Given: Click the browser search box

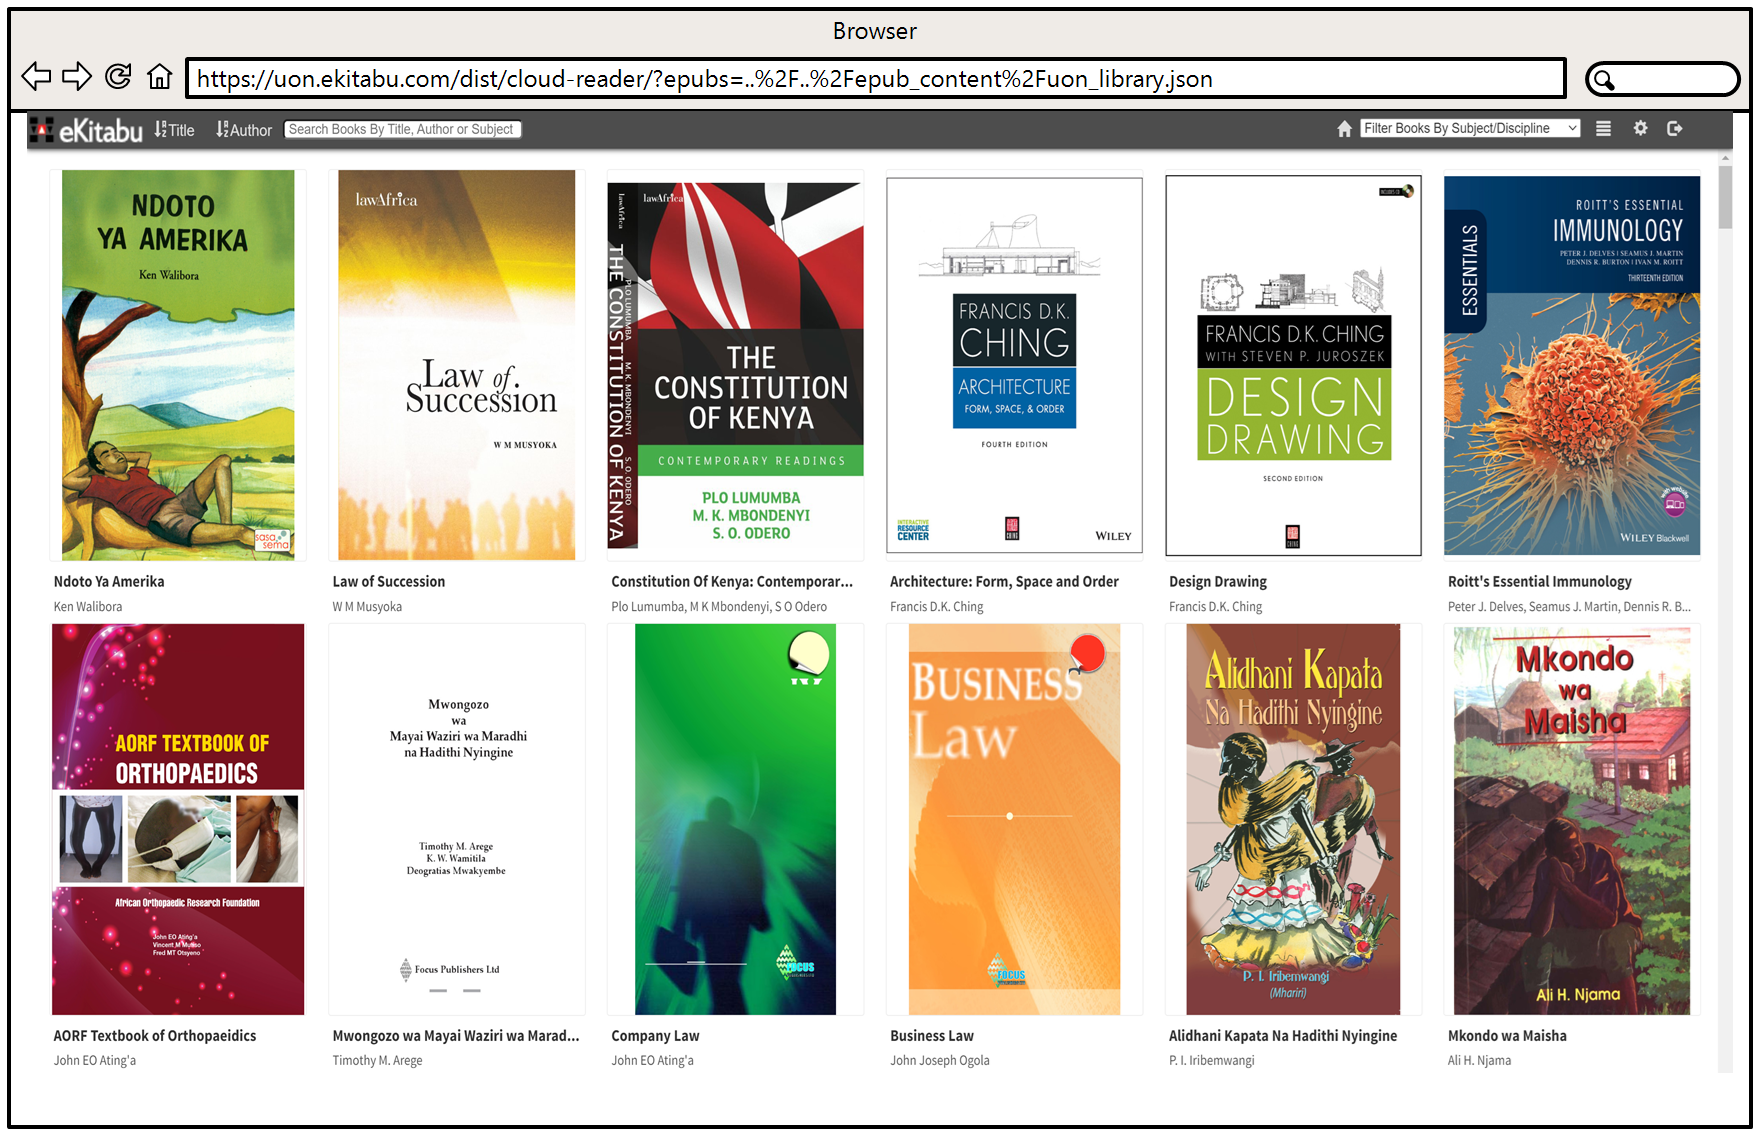Looking at the screenshot, I should pos(1663,79).
